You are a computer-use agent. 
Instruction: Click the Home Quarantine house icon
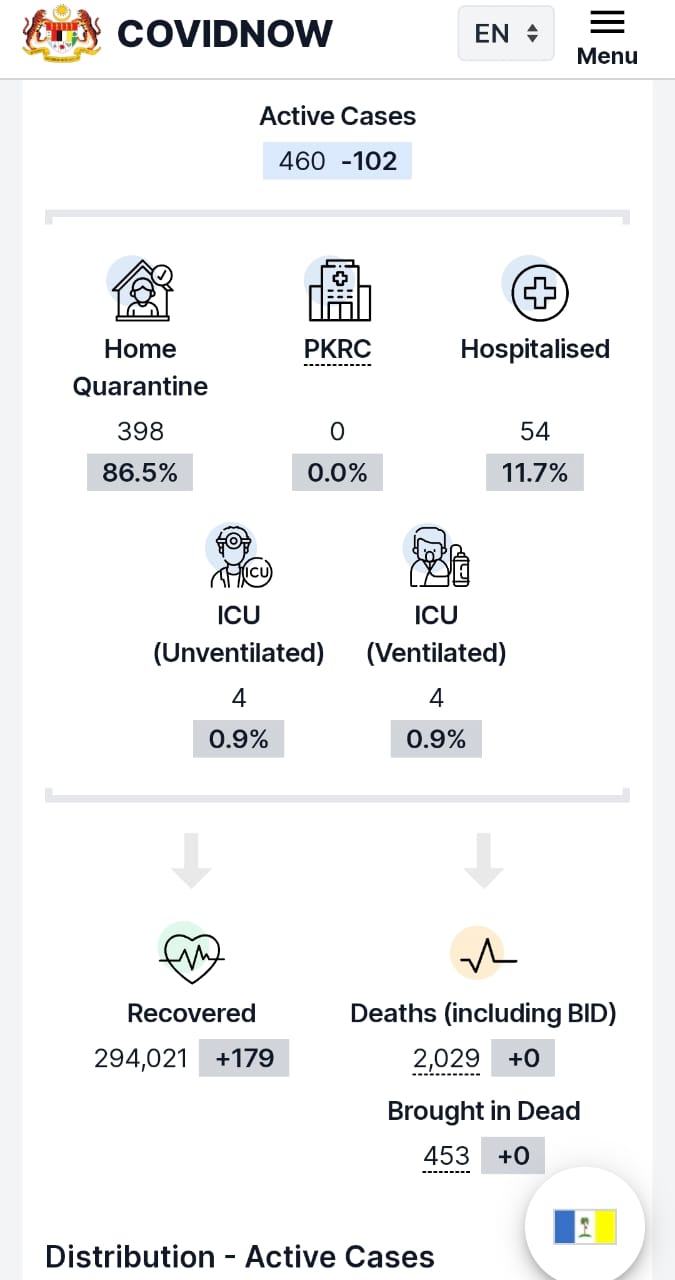(140, 289)
